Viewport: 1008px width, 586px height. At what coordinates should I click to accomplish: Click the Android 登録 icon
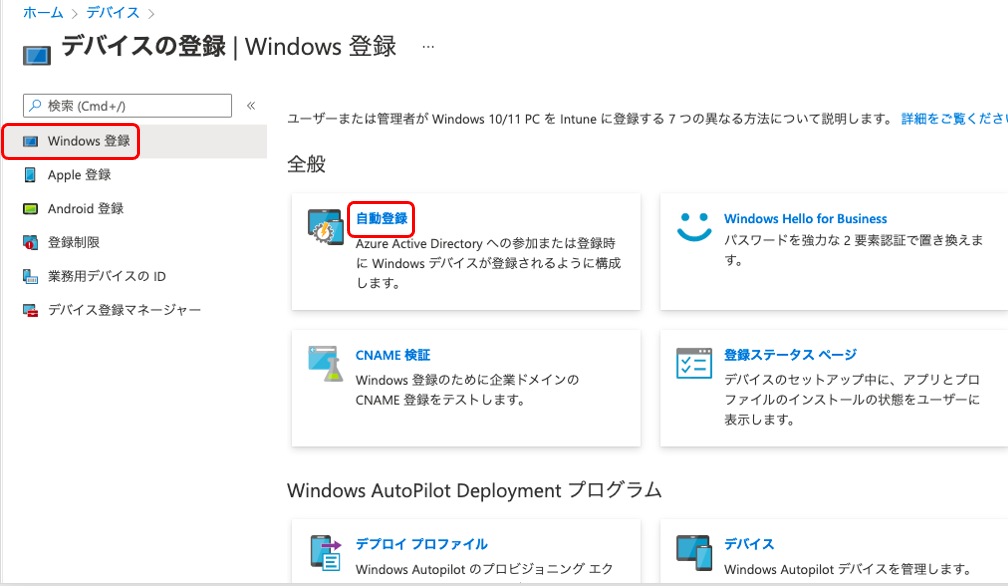(30, 209)
